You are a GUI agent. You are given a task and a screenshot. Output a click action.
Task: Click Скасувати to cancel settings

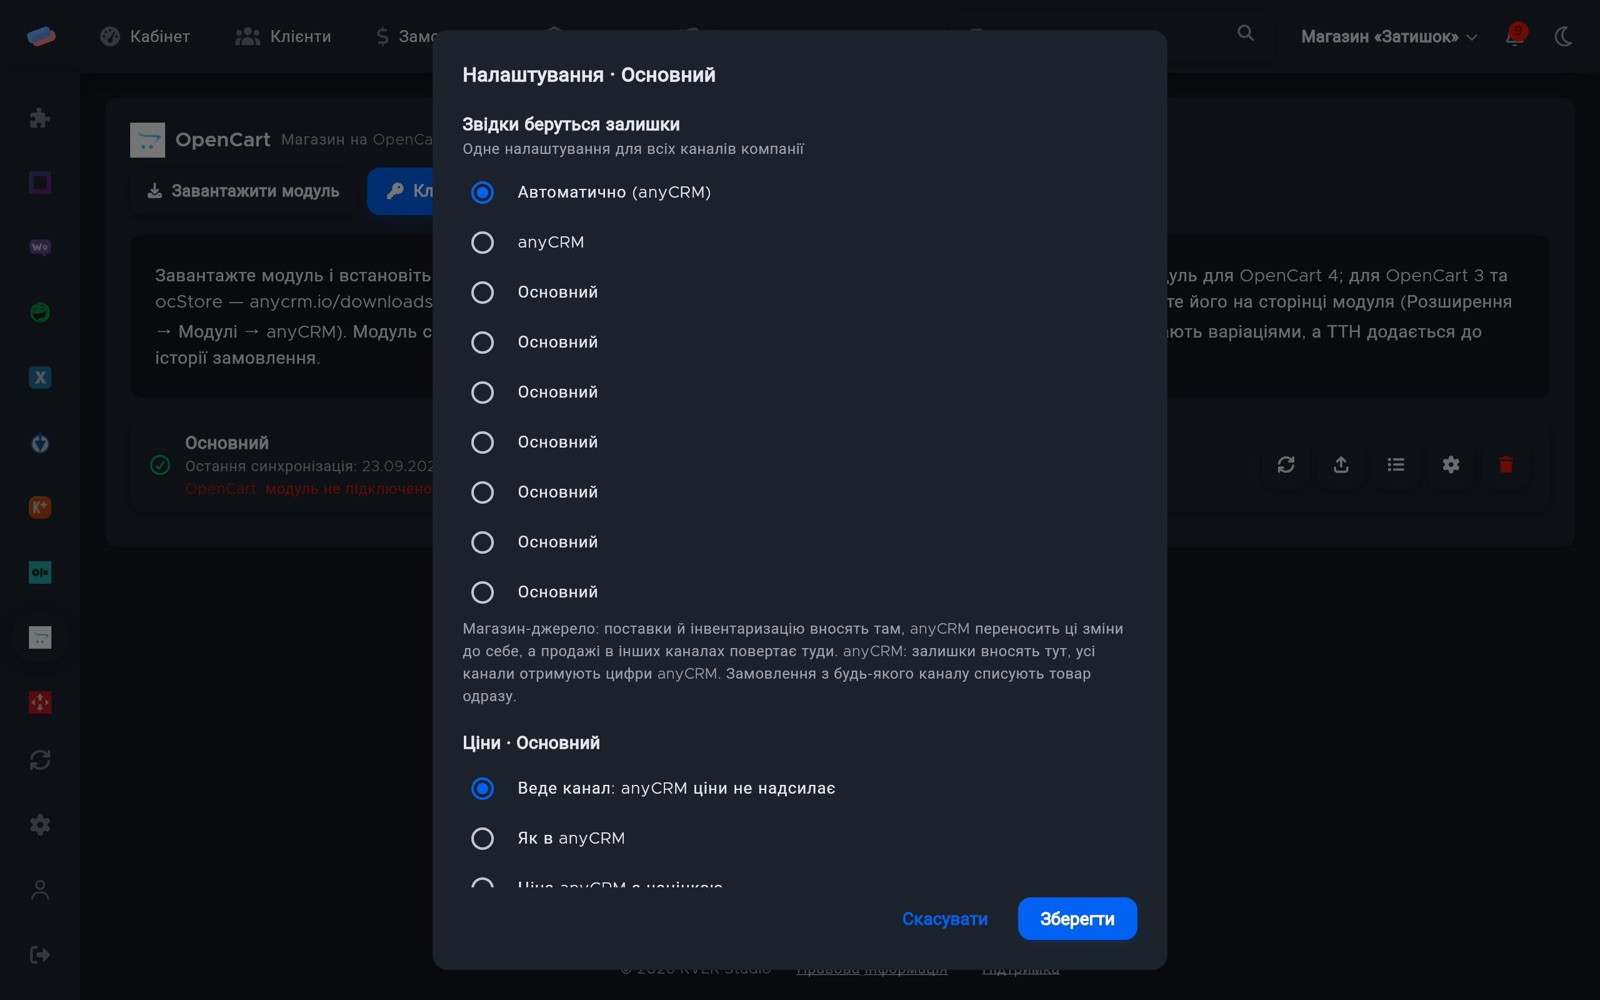(945, 919)
